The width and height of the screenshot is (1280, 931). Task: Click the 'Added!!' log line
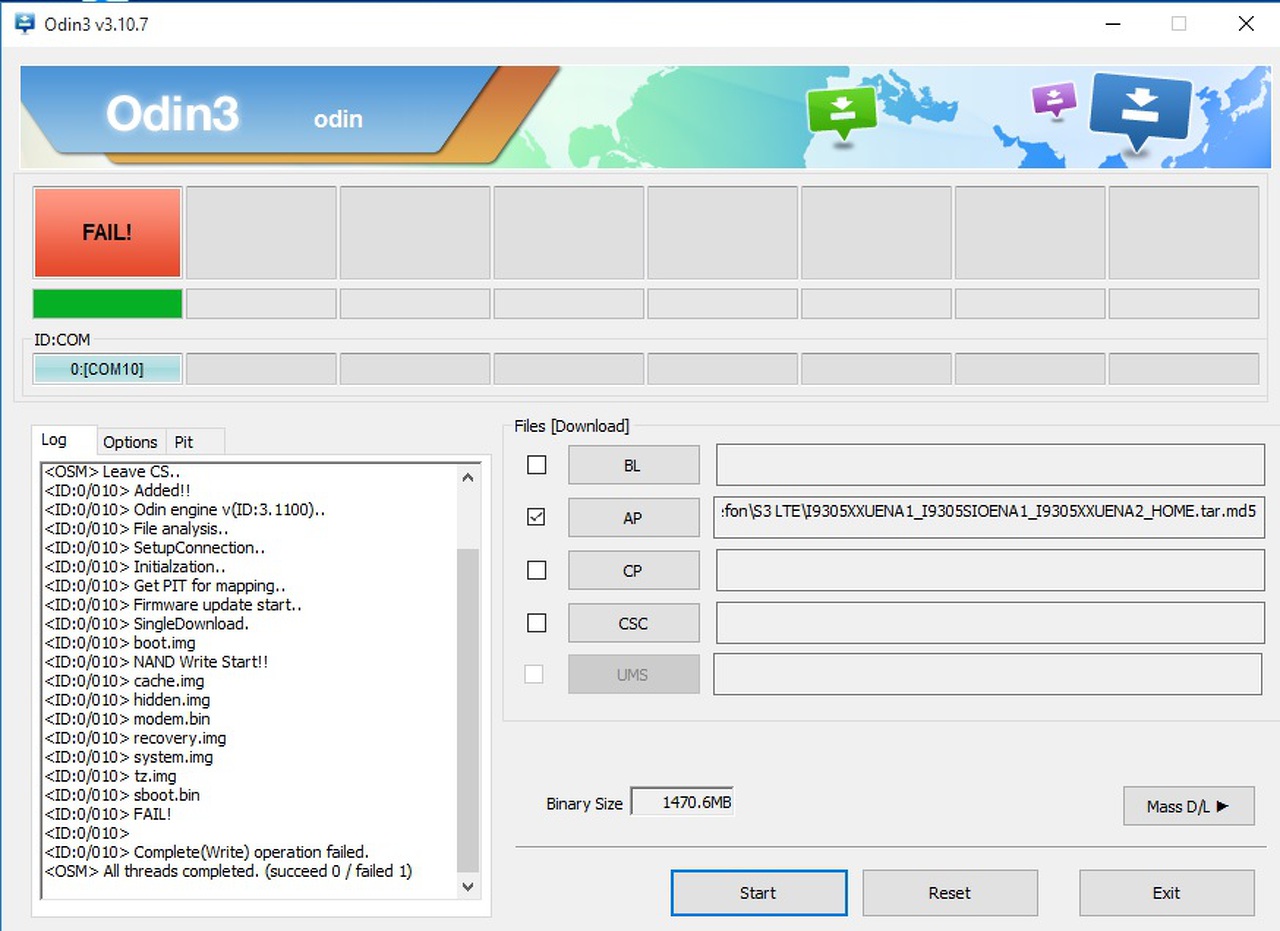click(x=117, y=491)
